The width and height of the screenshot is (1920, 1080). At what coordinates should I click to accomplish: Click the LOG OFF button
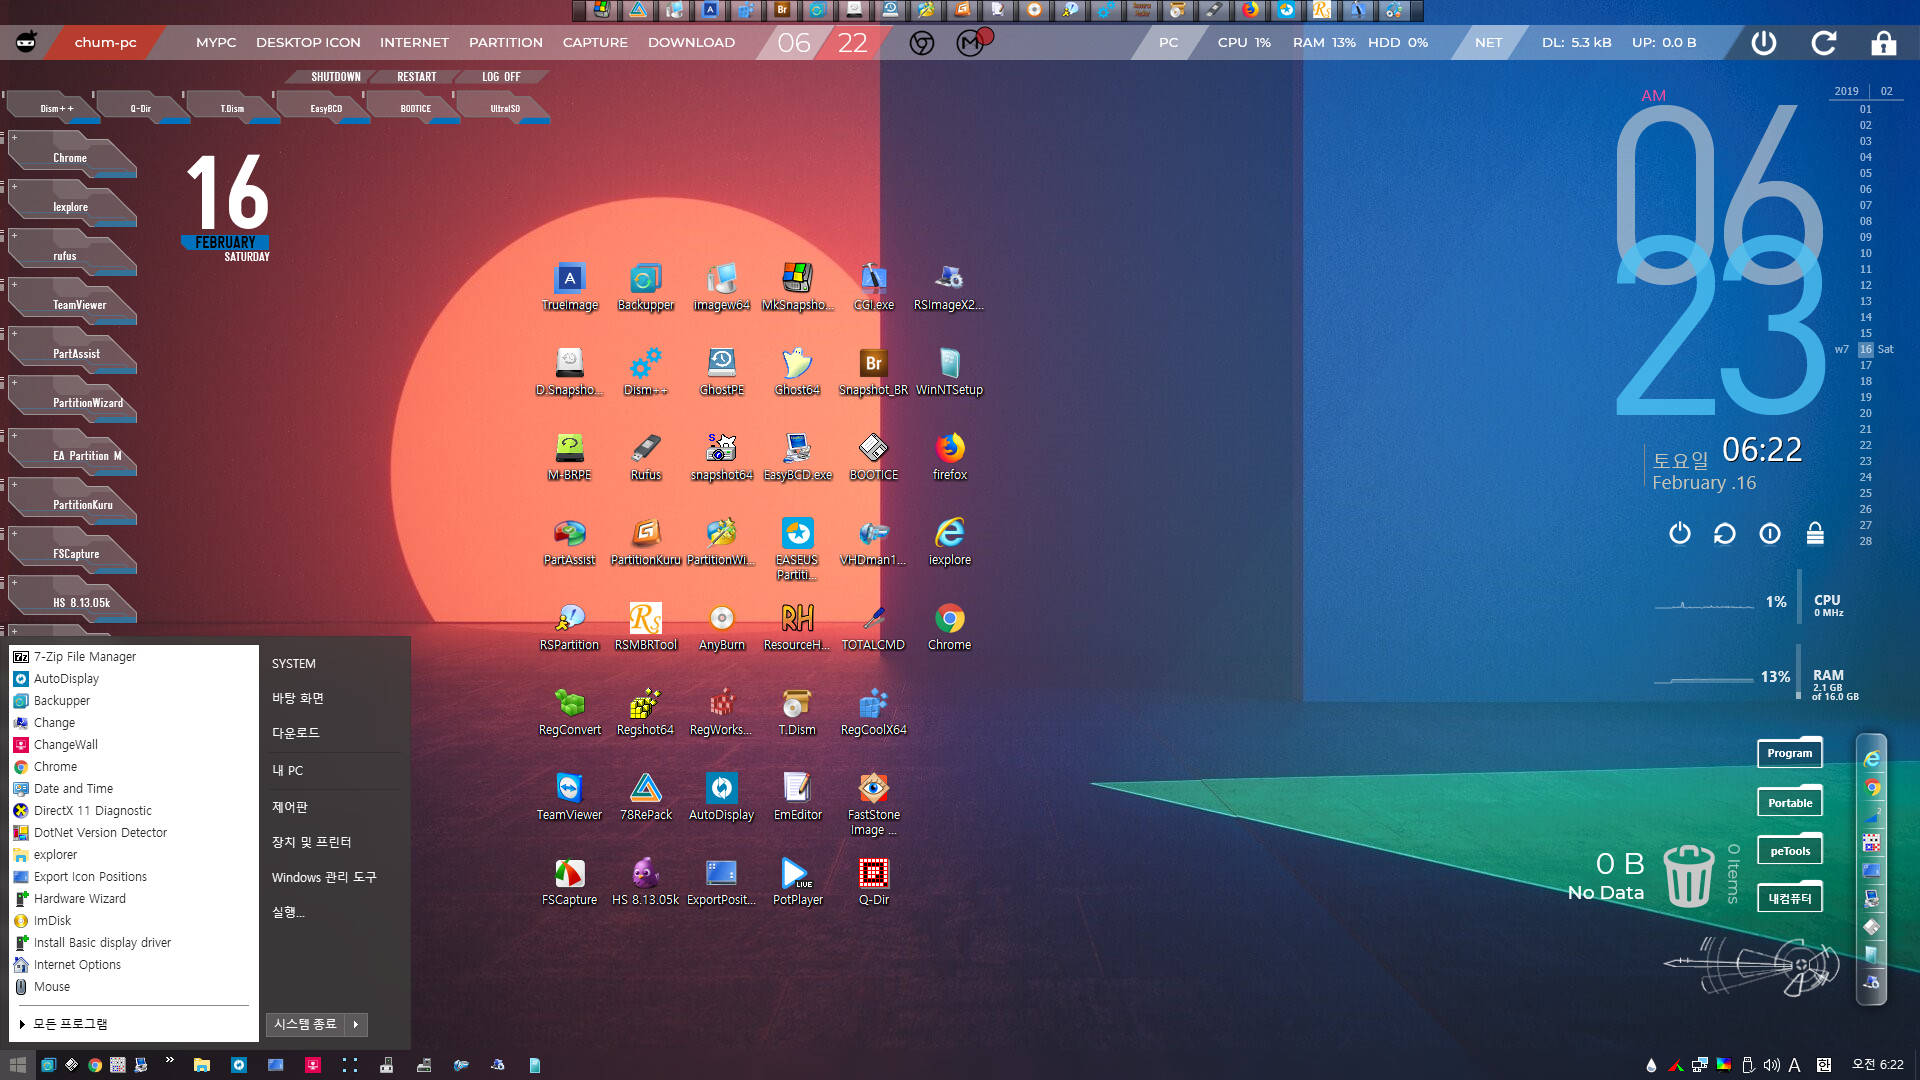point(501,77)
